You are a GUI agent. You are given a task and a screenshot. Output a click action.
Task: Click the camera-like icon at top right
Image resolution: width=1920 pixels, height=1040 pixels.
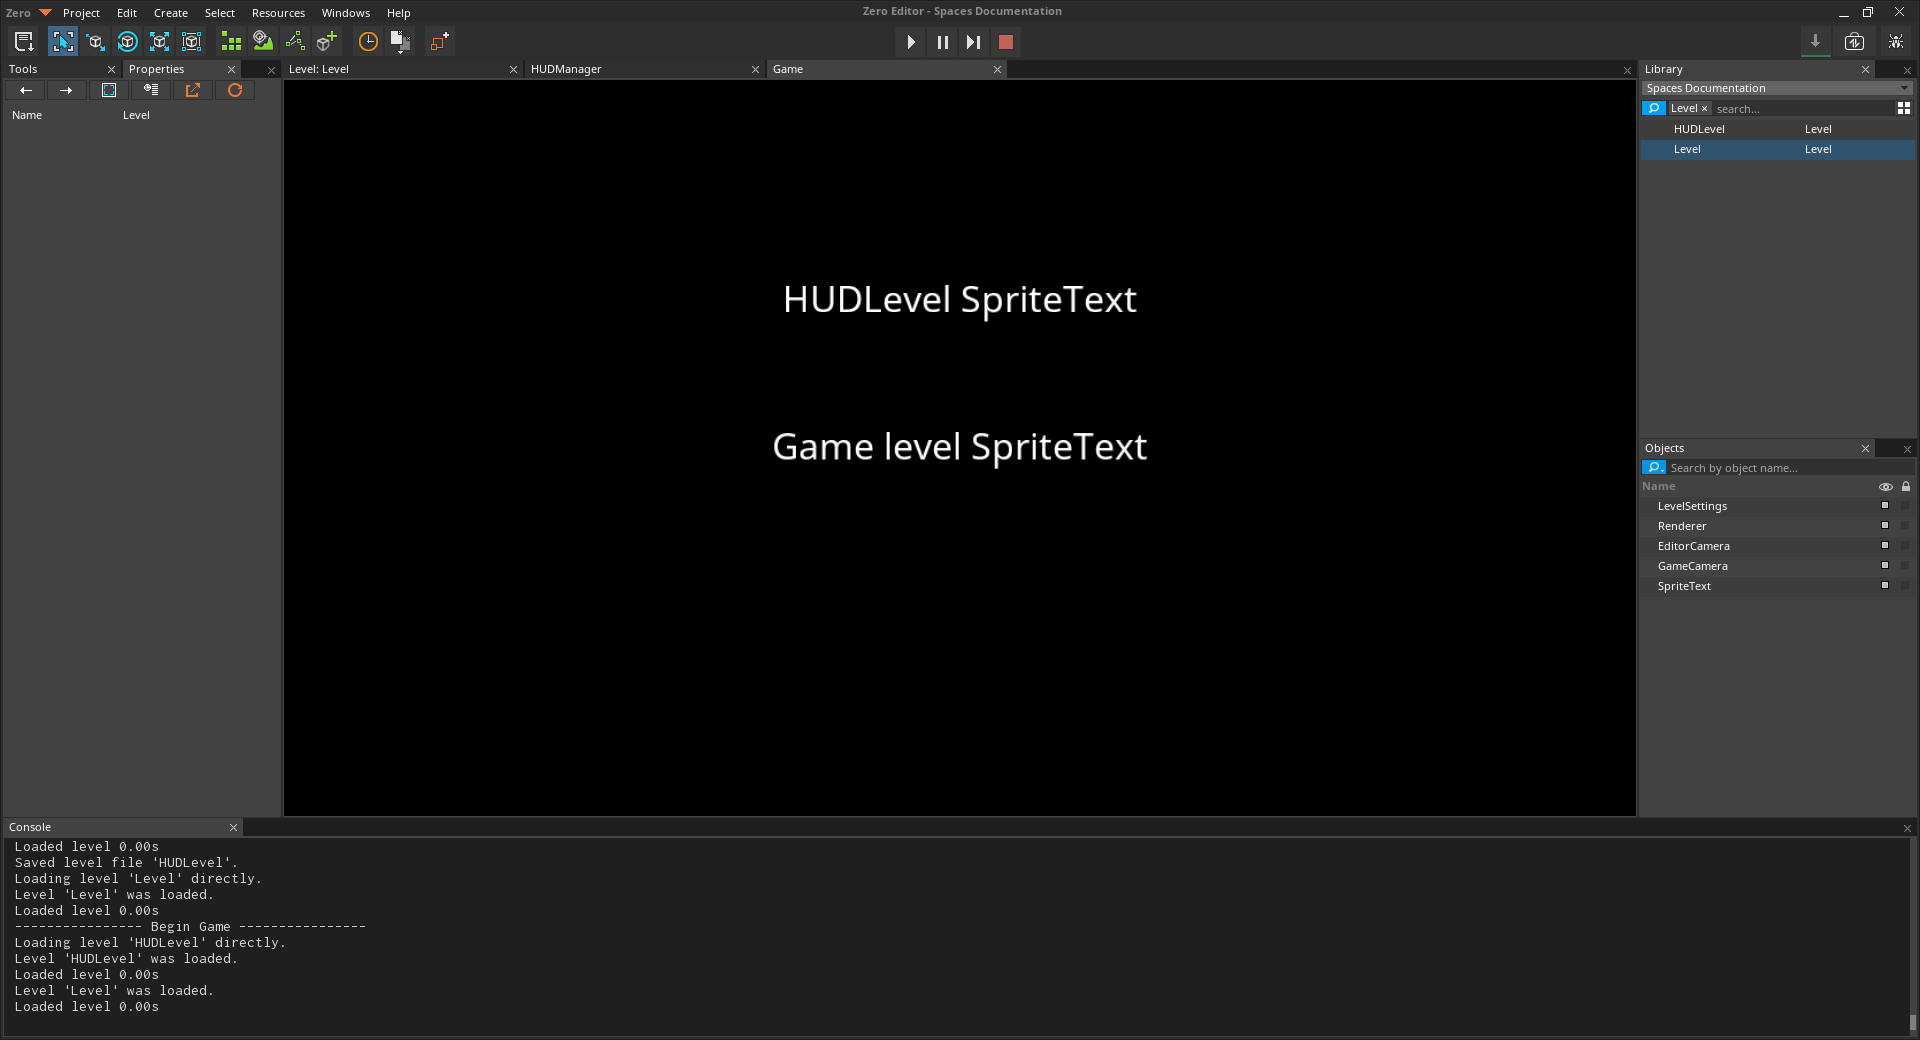coord(1854,41)
